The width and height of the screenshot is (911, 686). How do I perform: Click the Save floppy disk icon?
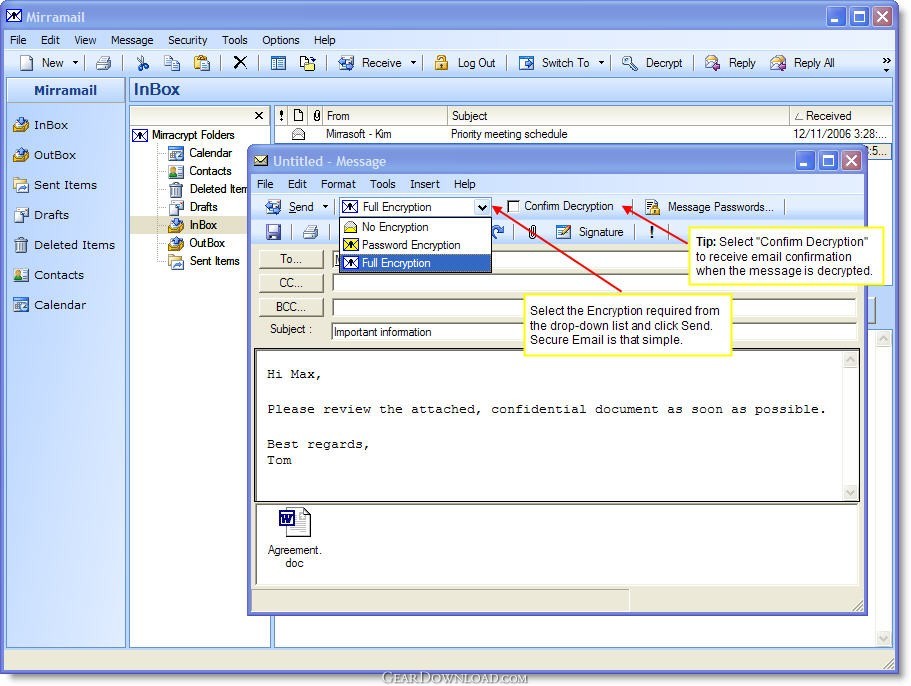[273, 232]
